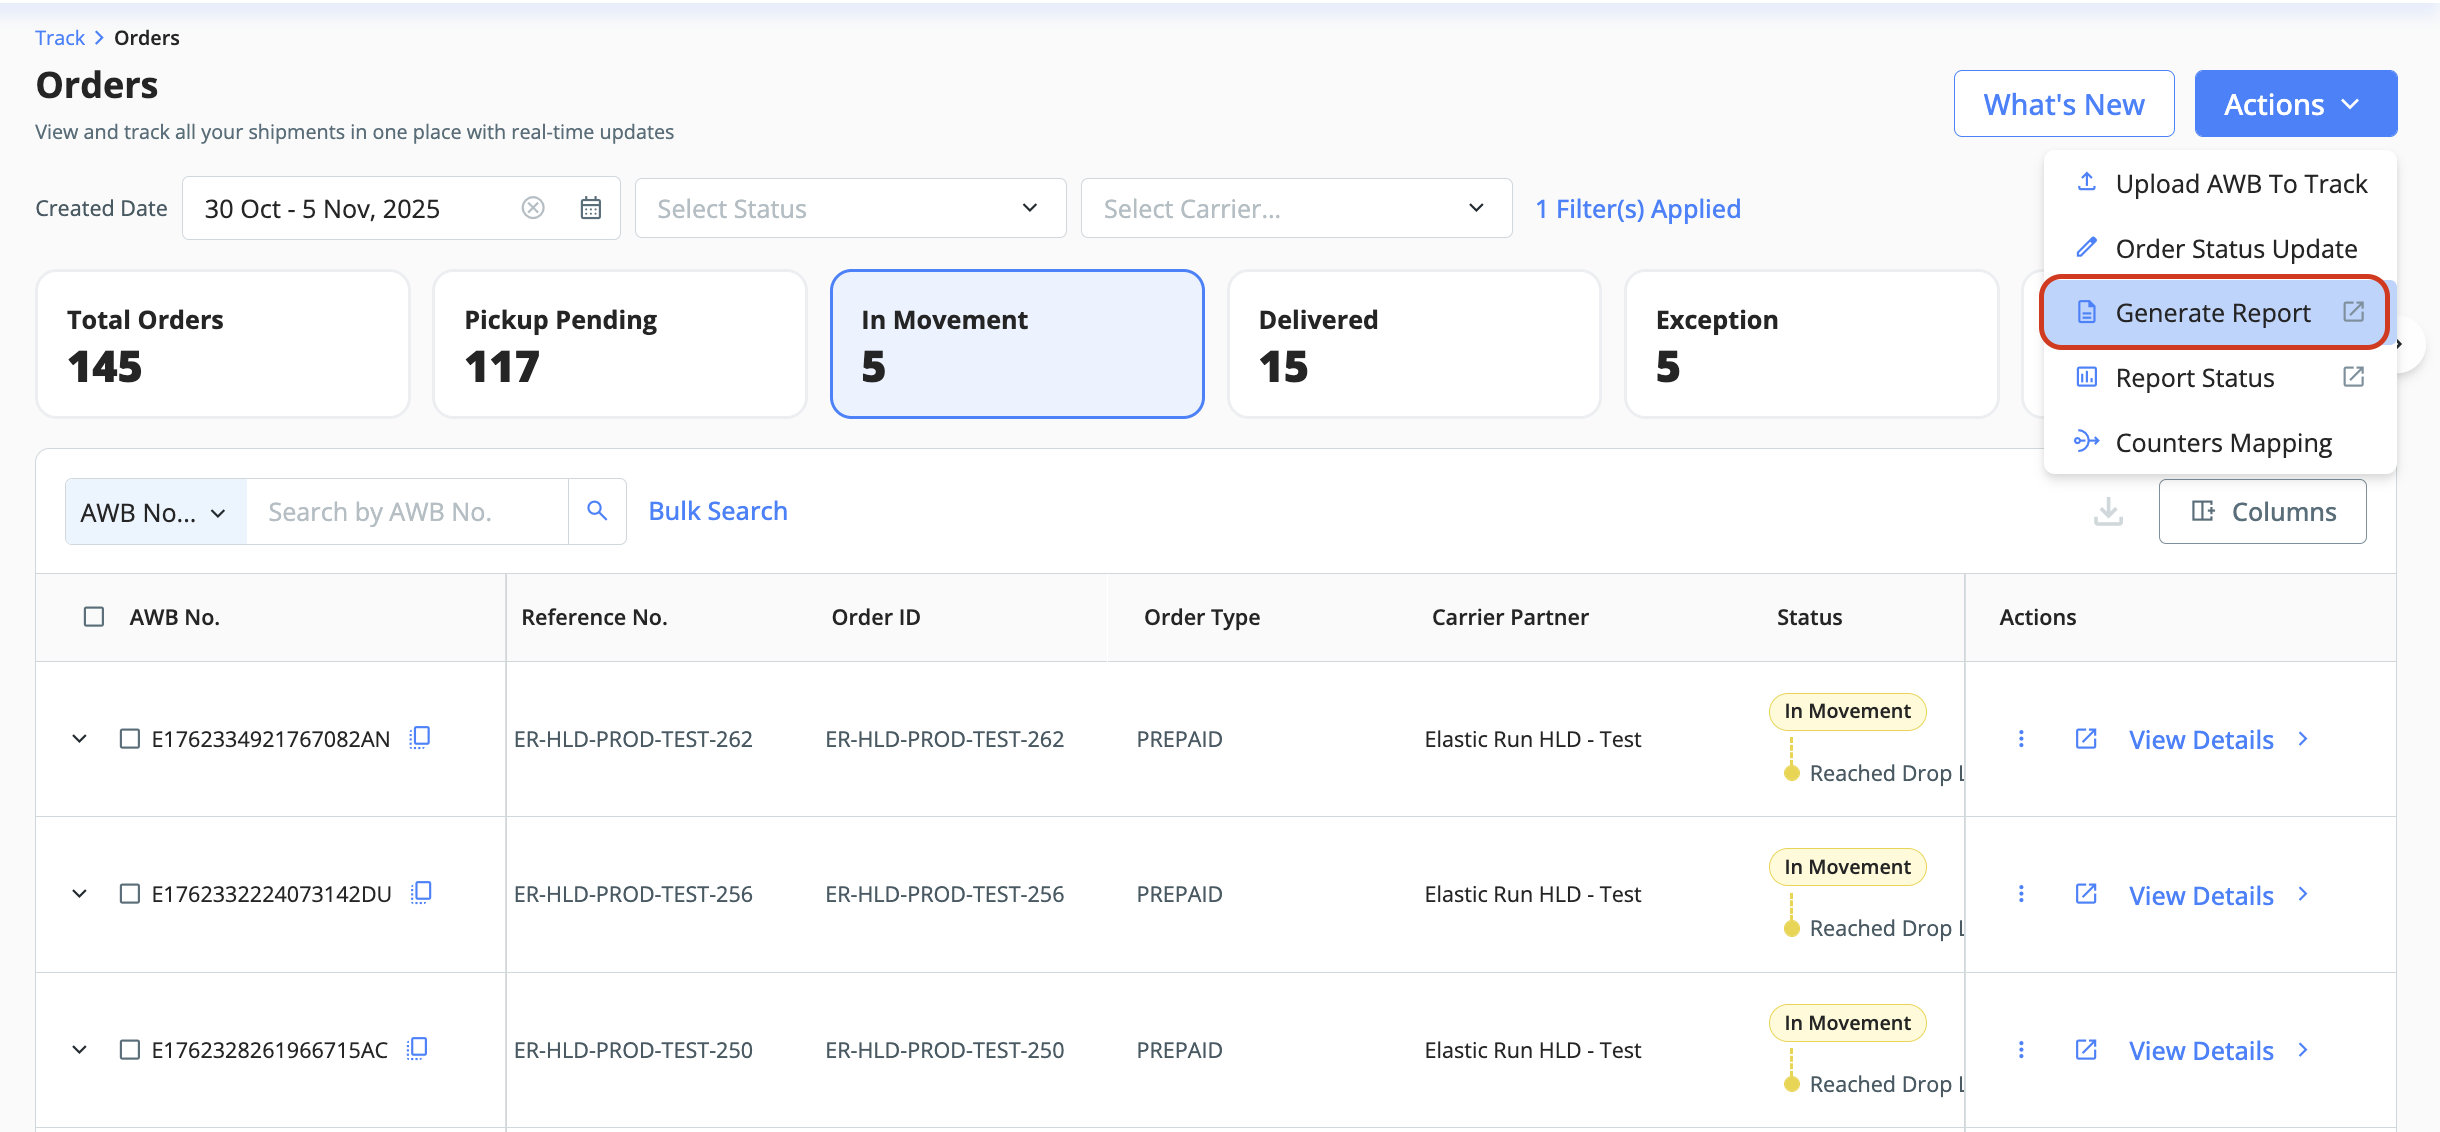This screenshot has width=2440, height=1132.
Task: Open the Select Carrier dropdown
Action: (1296, 208)
